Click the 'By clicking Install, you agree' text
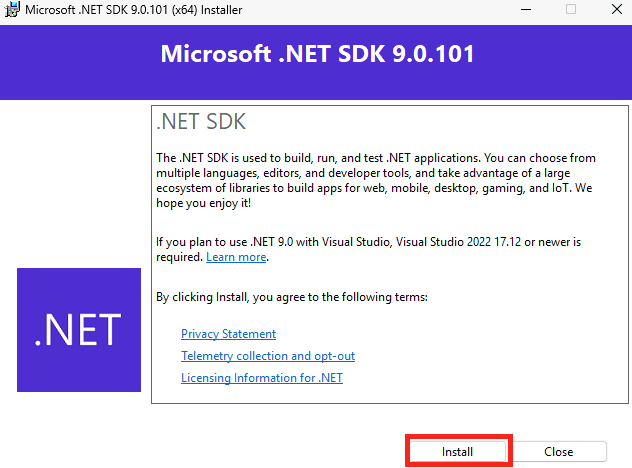Screen dimensions: 632x468 292,297
